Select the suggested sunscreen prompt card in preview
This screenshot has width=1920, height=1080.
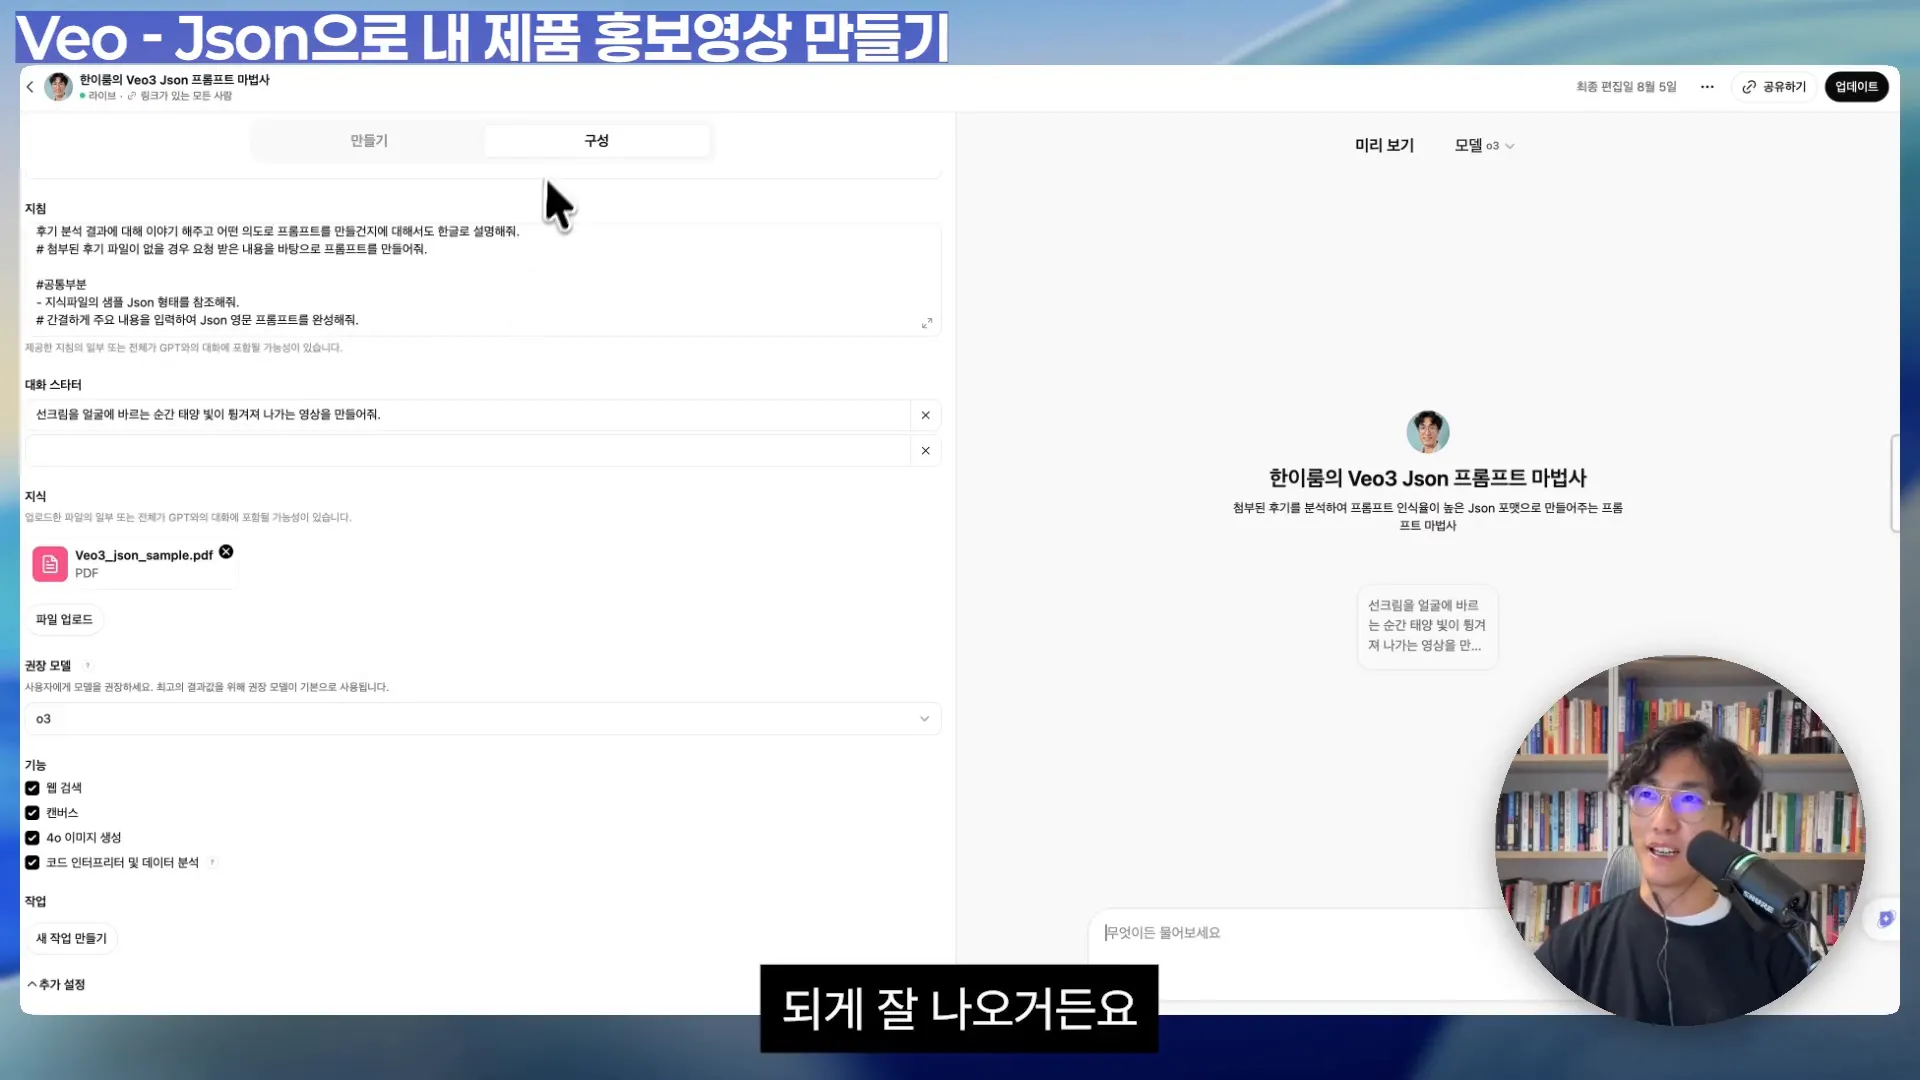coord(1427,626)
